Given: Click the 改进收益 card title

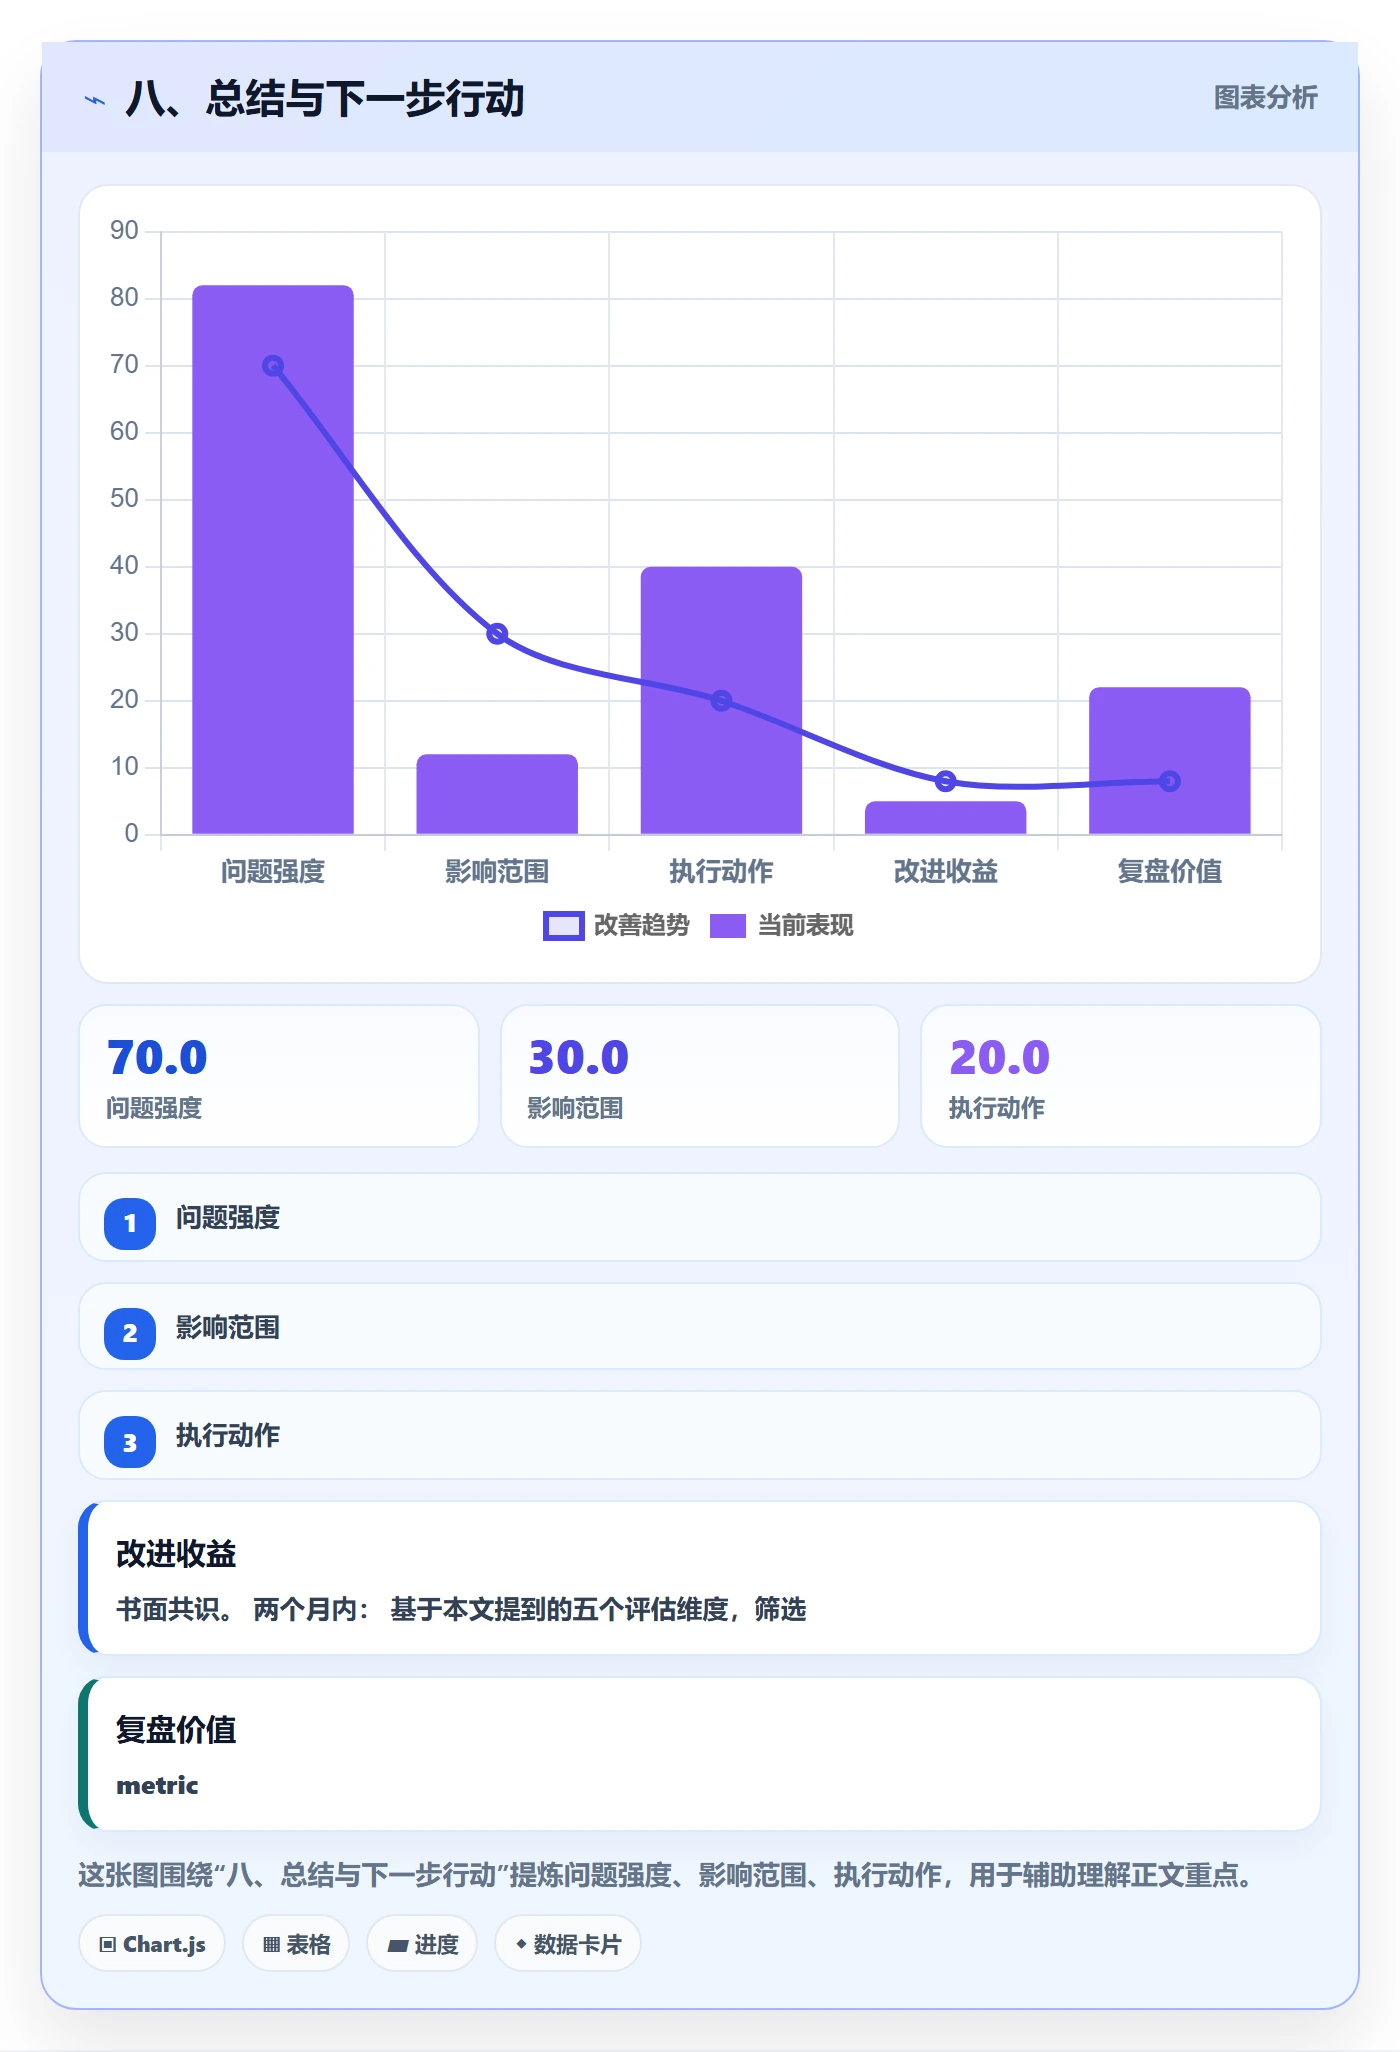Looking at the screenshot, I should [176, 1554].
